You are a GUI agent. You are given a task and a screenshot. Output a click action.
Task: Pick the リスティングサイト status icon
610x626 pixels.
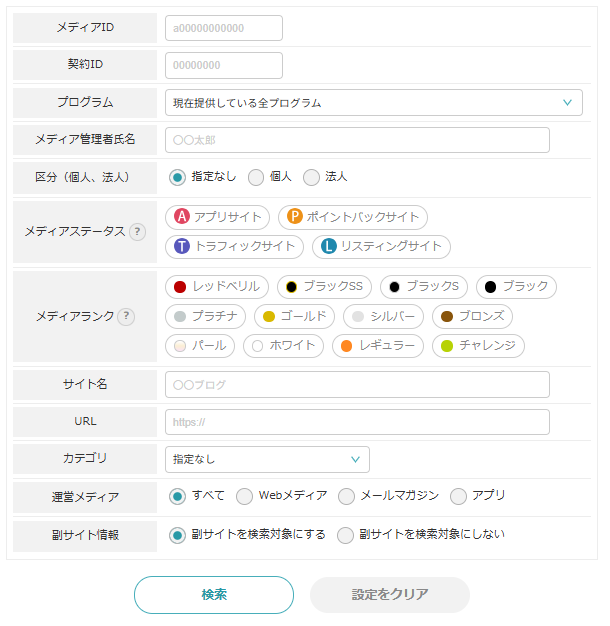(328, 246)
